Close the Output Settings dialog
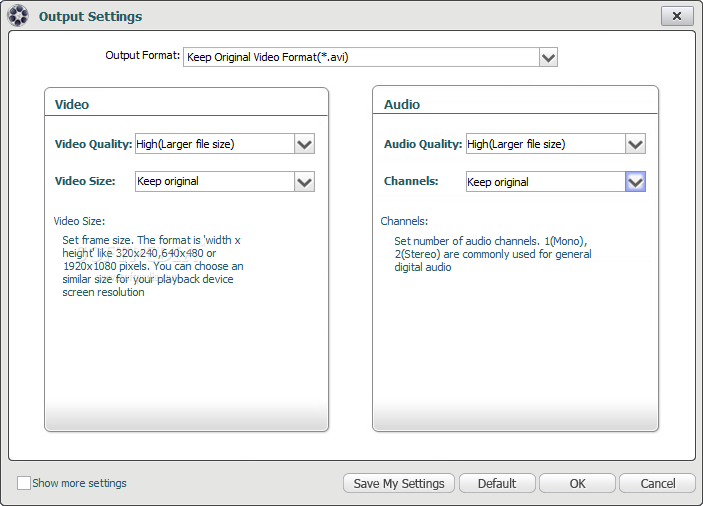 coord(677,16)
